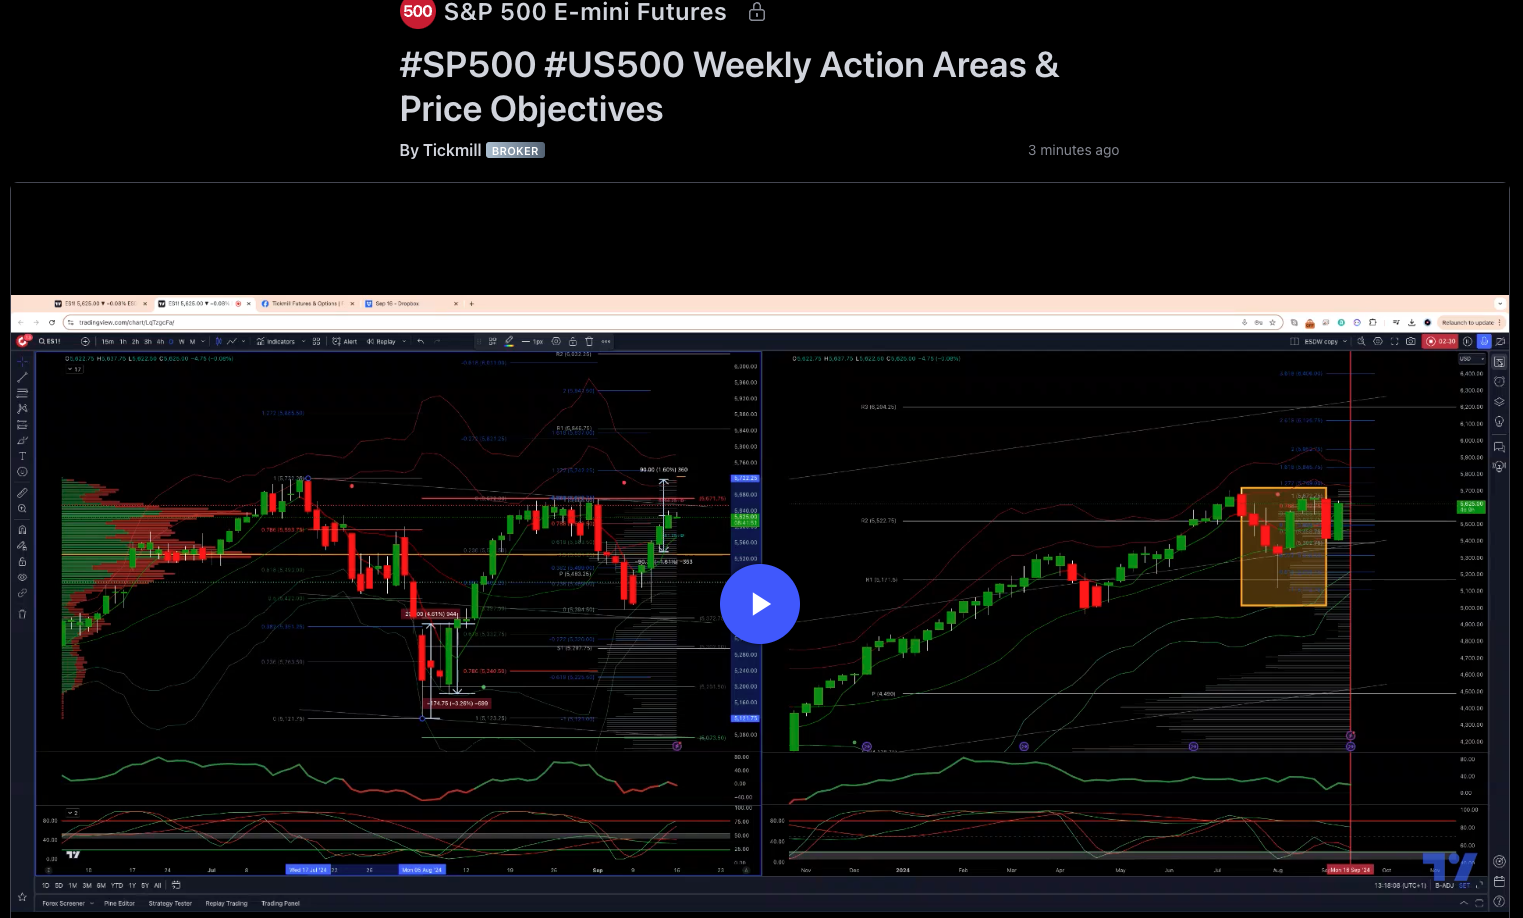Expand the Replay dropdown arrow
Image resolution: width=1523 pixels, height=918 pixels.
404,341
